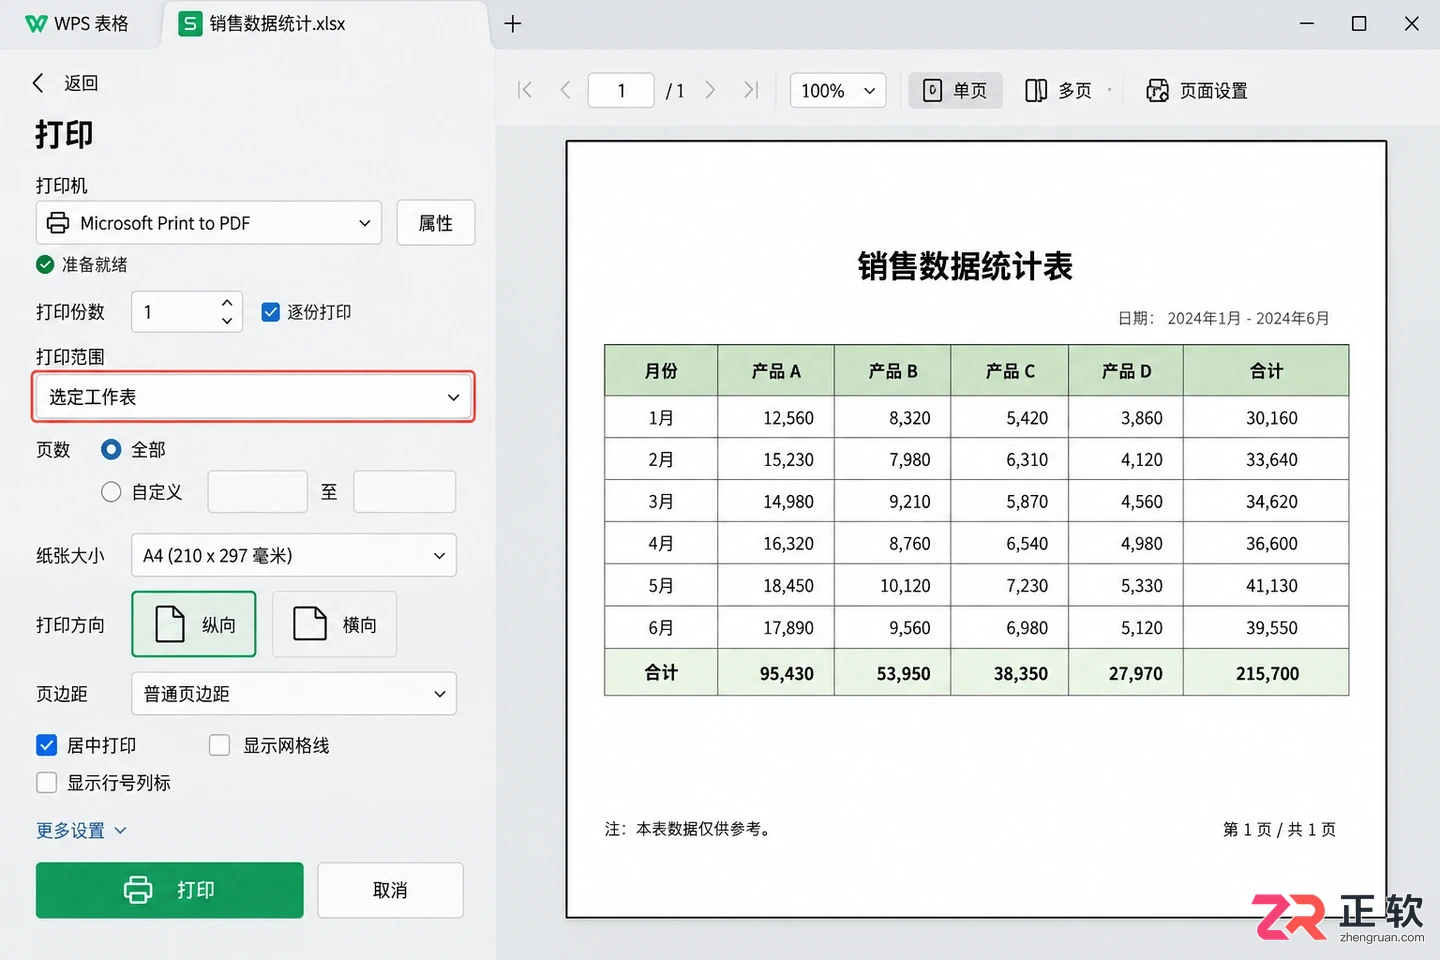Select the 全部 pages radio button
The width and height of the screenshot is (1440, 960).
(x=111, y=450)
